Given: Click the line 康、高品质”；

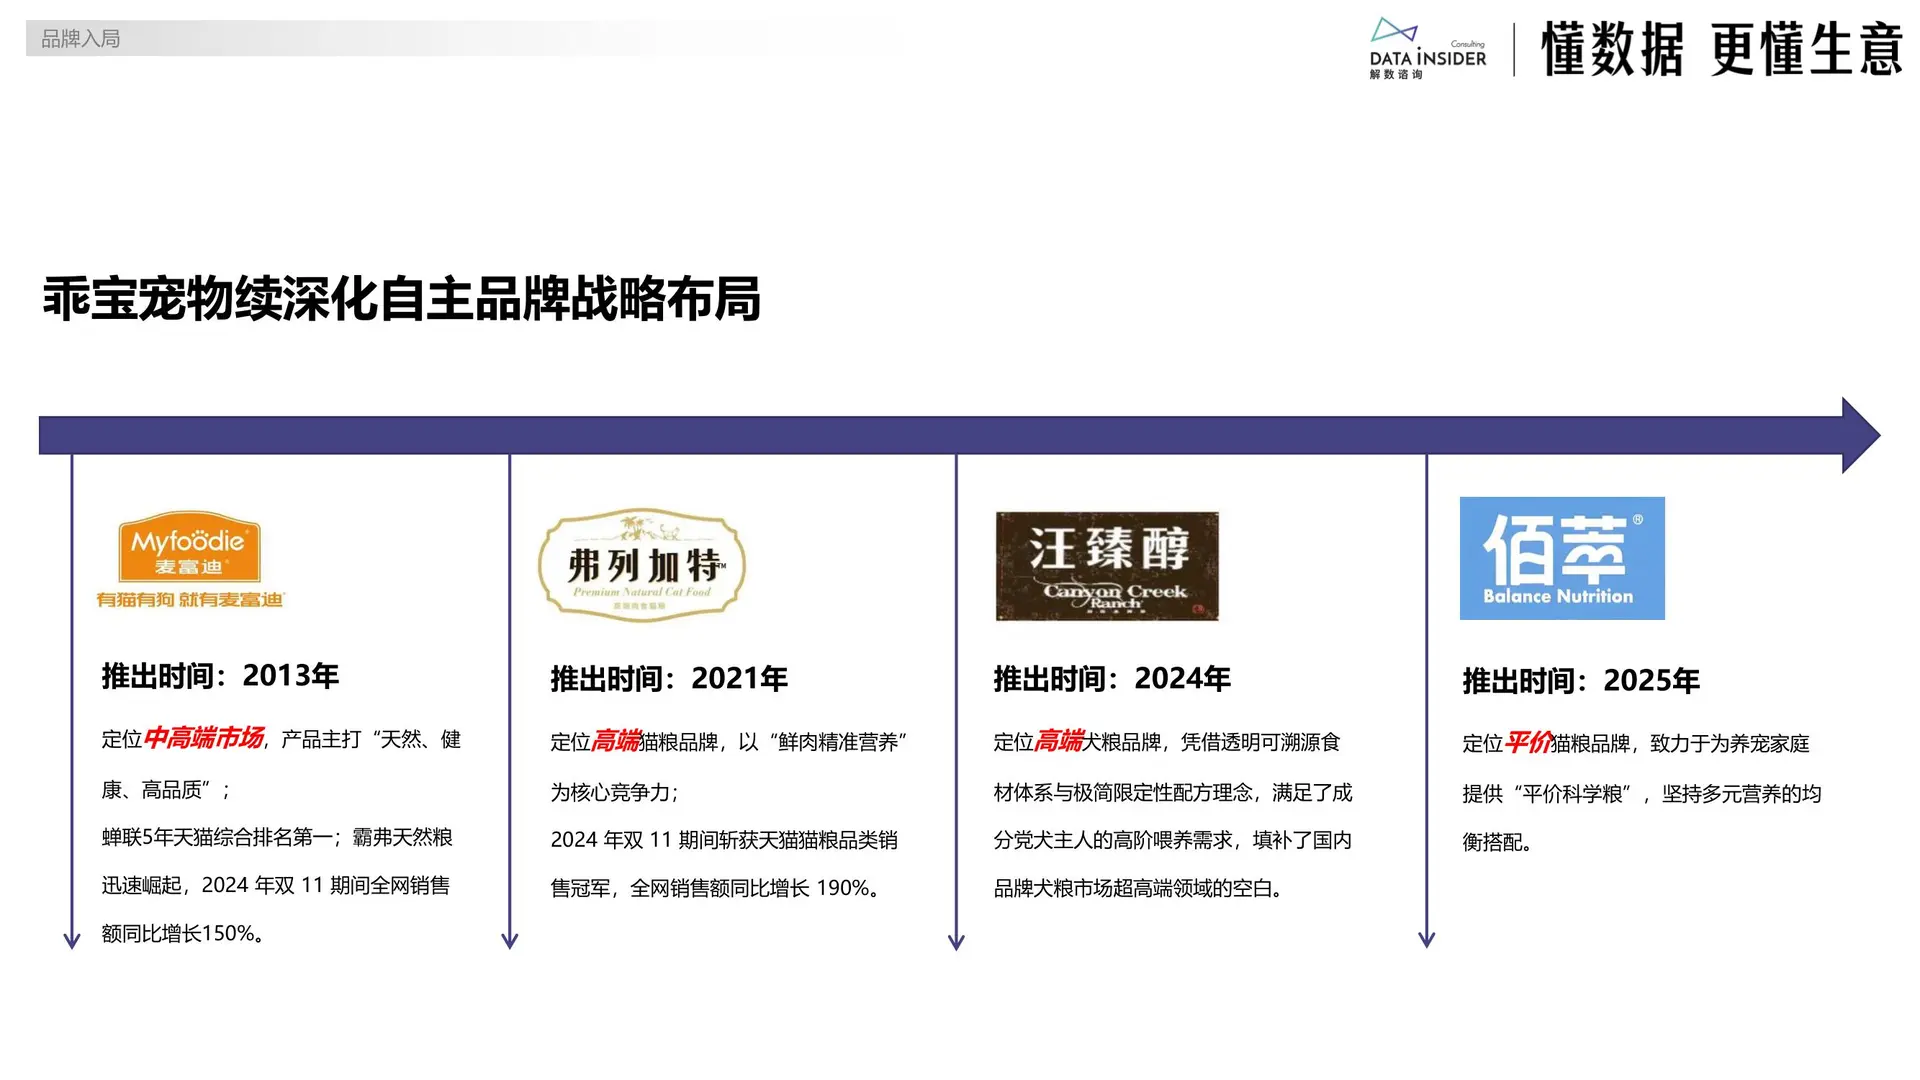Looking at the screenshot, I should tap(167, 790).
